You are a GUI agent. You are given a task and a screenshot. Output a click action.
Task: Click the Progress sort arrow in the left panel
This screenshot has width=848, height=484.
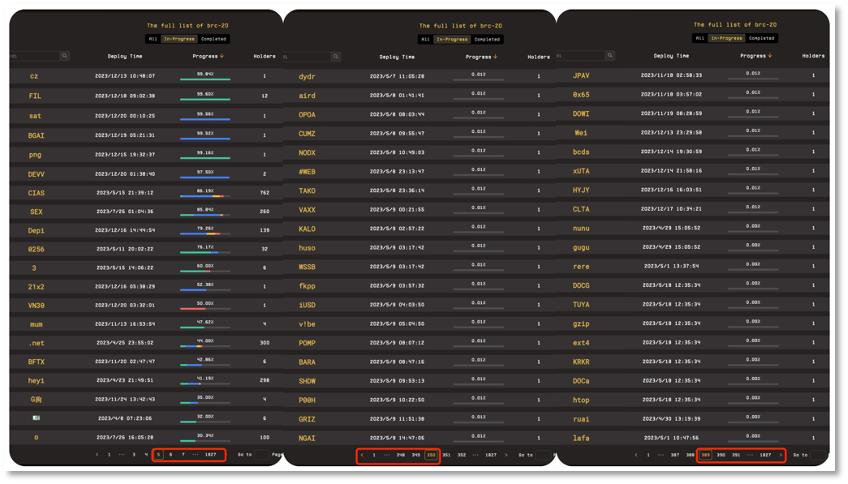tap(222, 56)
